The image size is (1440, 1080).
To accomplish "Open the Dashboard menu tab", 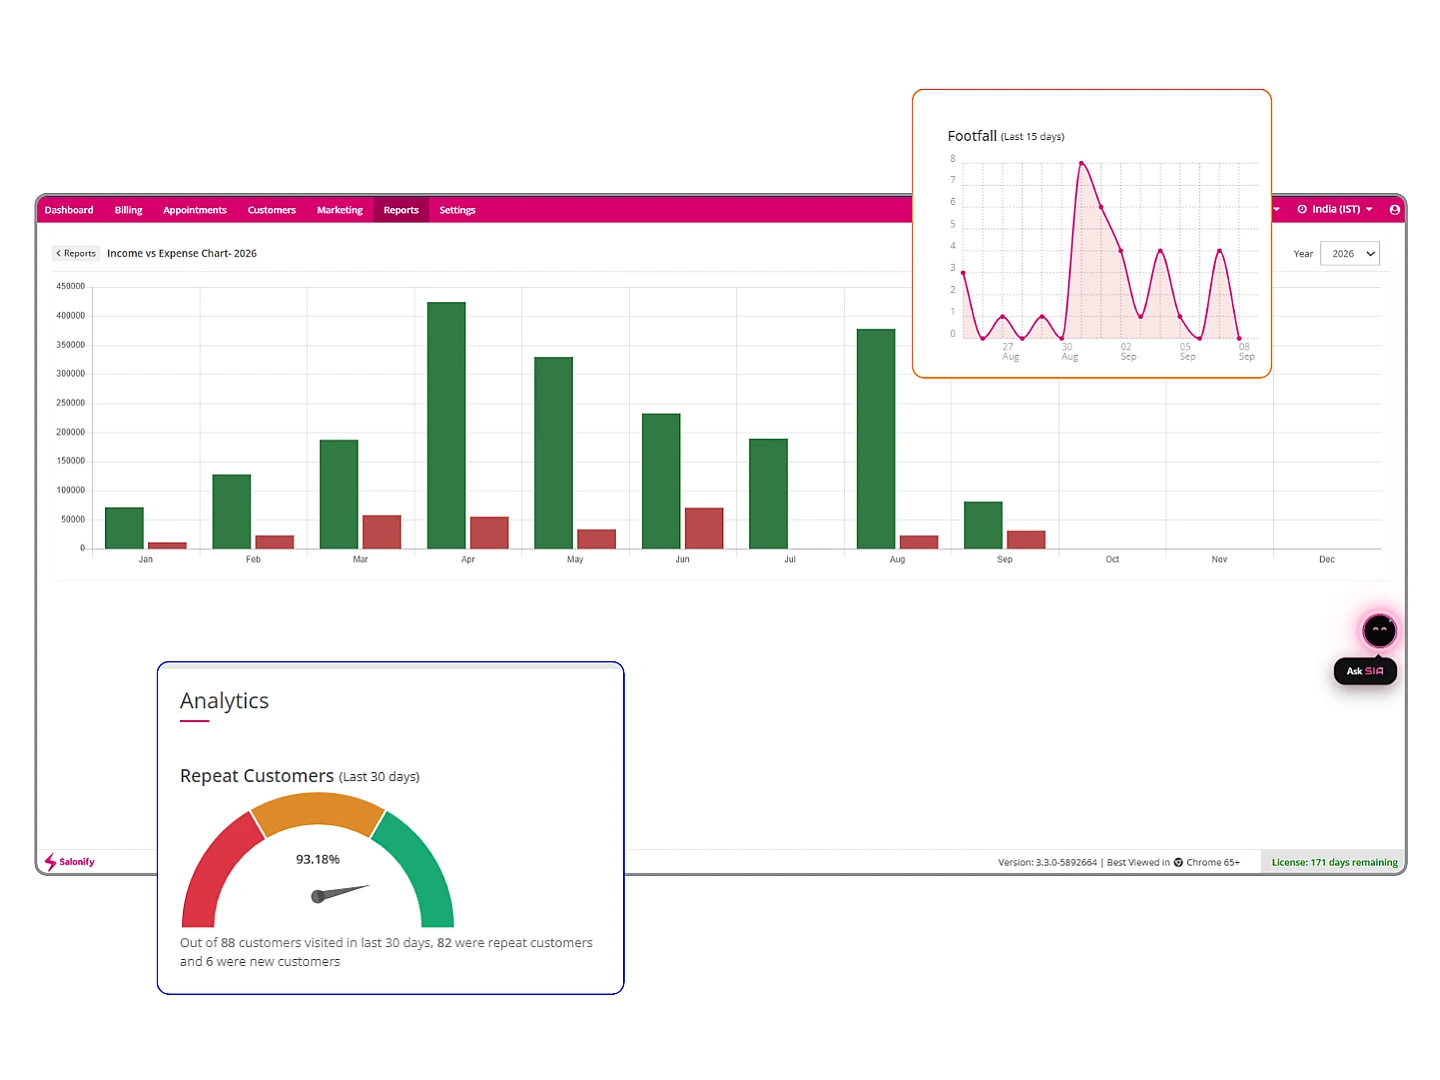I will pyautogui.click(x=69, y=210).
